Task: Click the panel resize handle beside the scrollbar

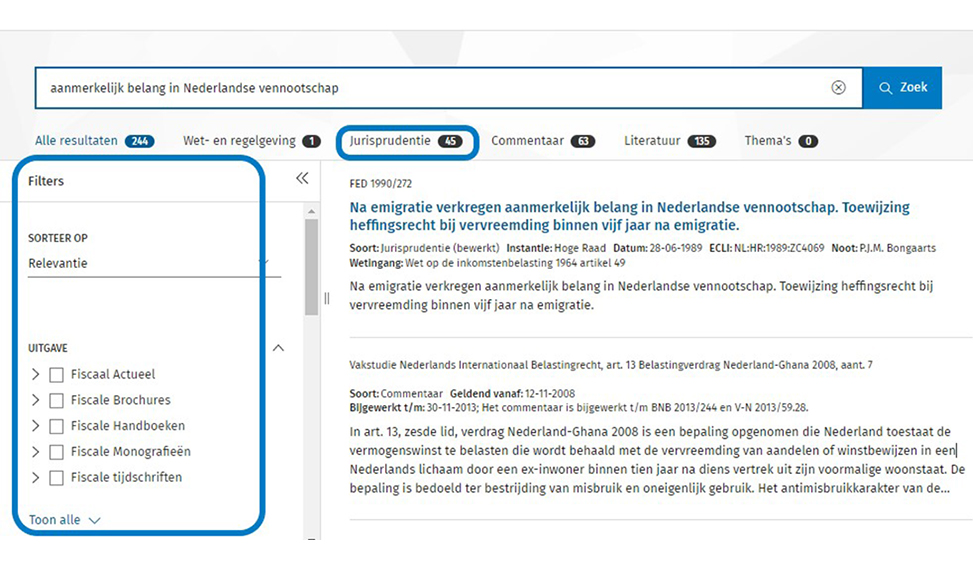Action: (326, 298)
